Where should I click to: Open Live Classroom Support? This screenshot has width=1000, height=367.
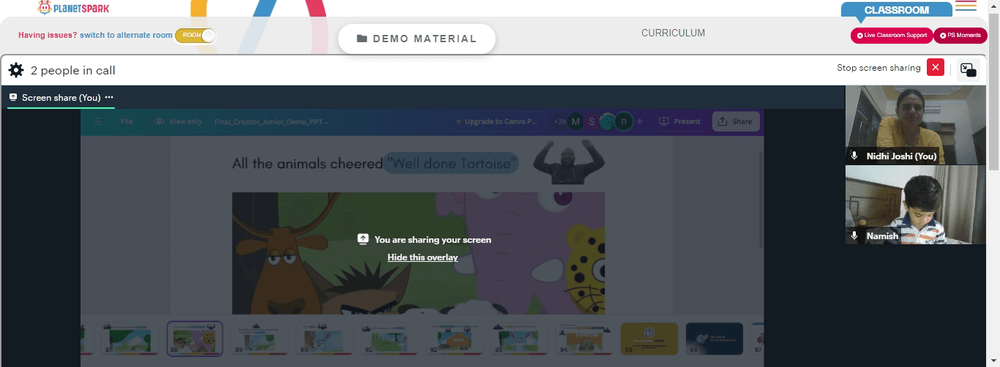[x=891, y=36]
